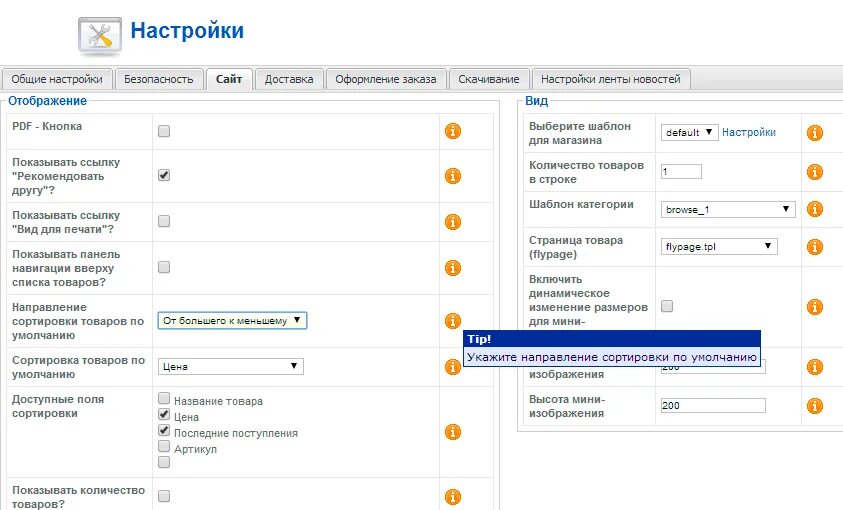The image size is (843, 510).
Task: Open the default shop template dropdown
Action: tap(689, 132)
